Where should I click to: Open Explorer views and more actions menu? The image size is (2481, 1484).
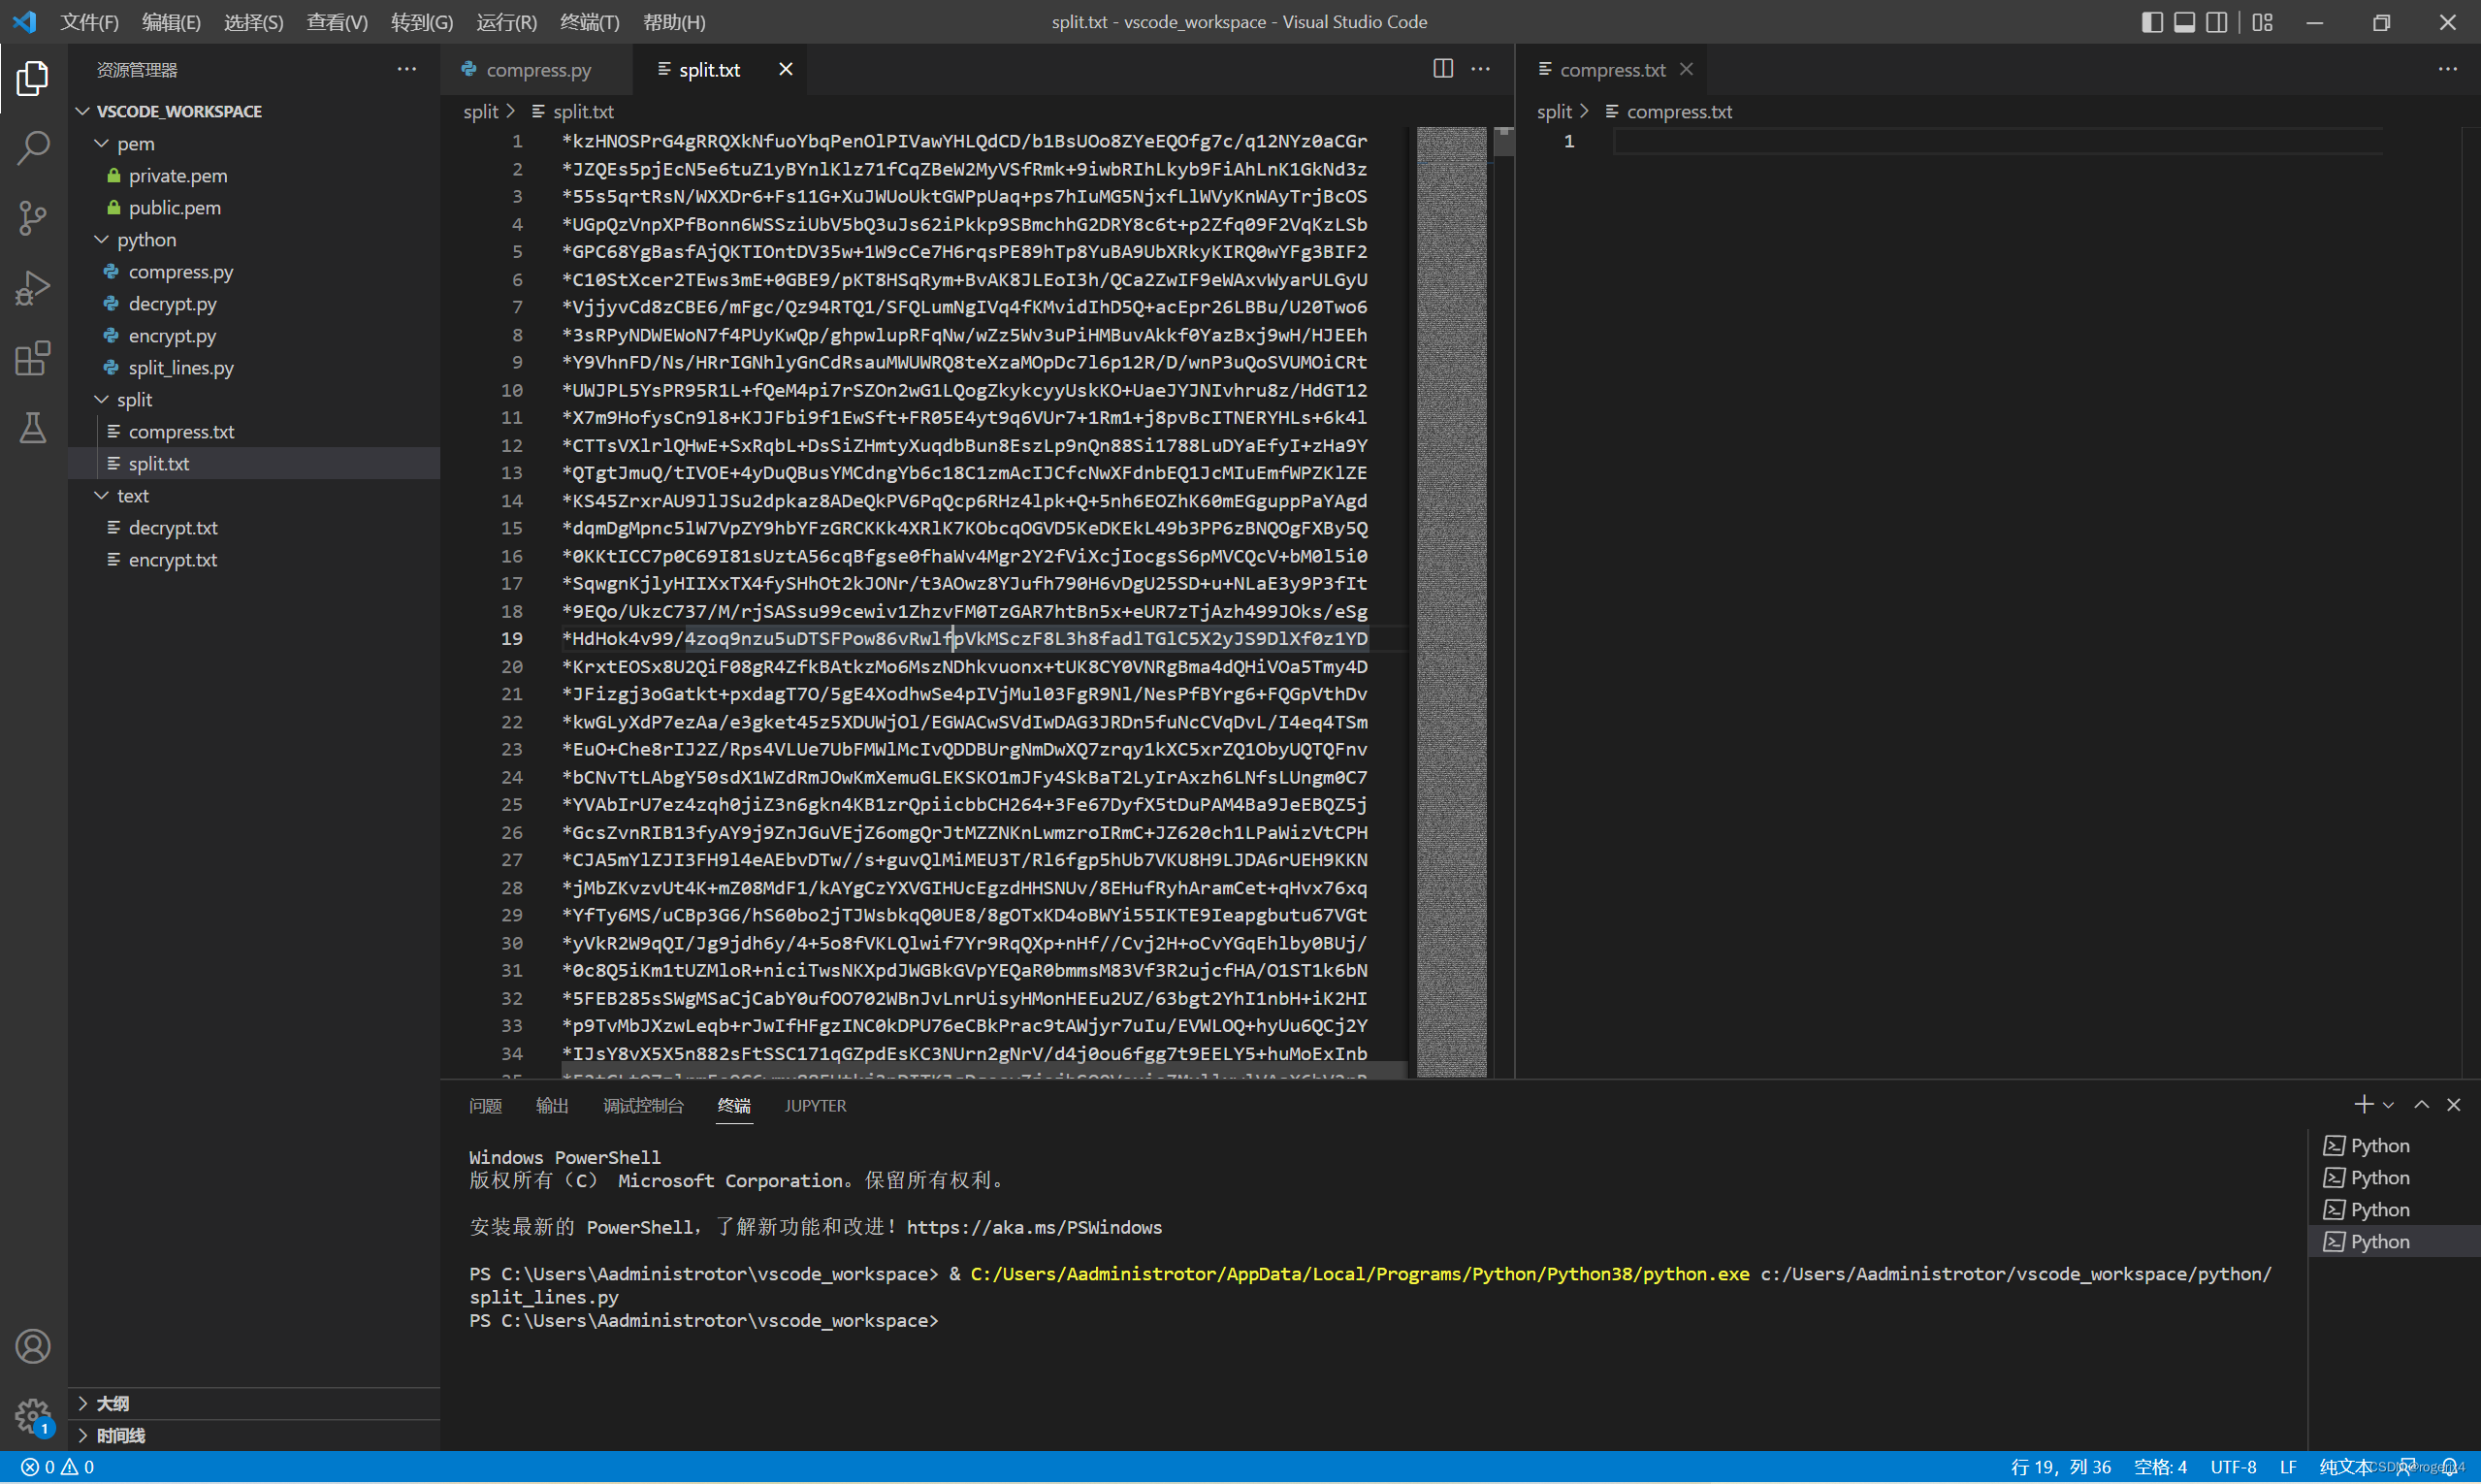point(406,69)
